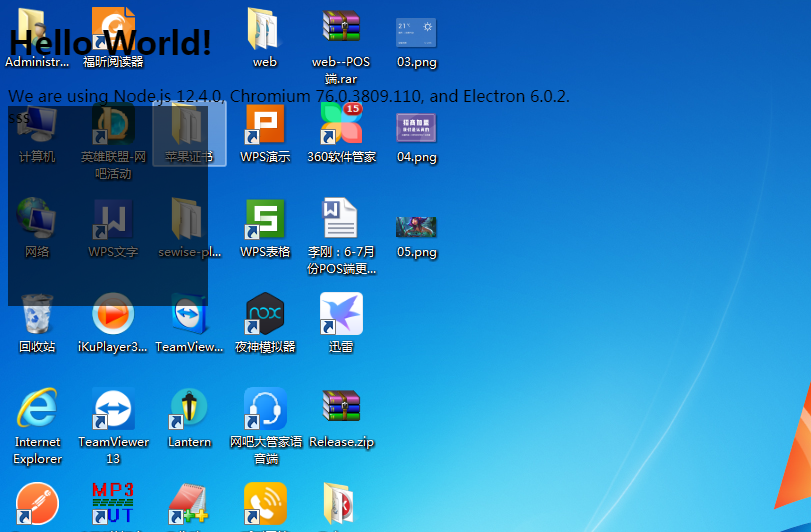
Task: Click the "We are using Node.js 12.4.0" line
Action: [x=289, y=96]
